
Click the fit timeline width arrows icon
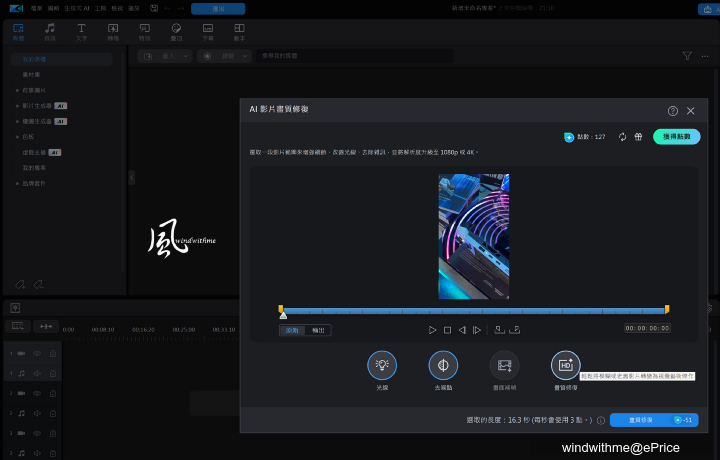[x=46, y=326]
